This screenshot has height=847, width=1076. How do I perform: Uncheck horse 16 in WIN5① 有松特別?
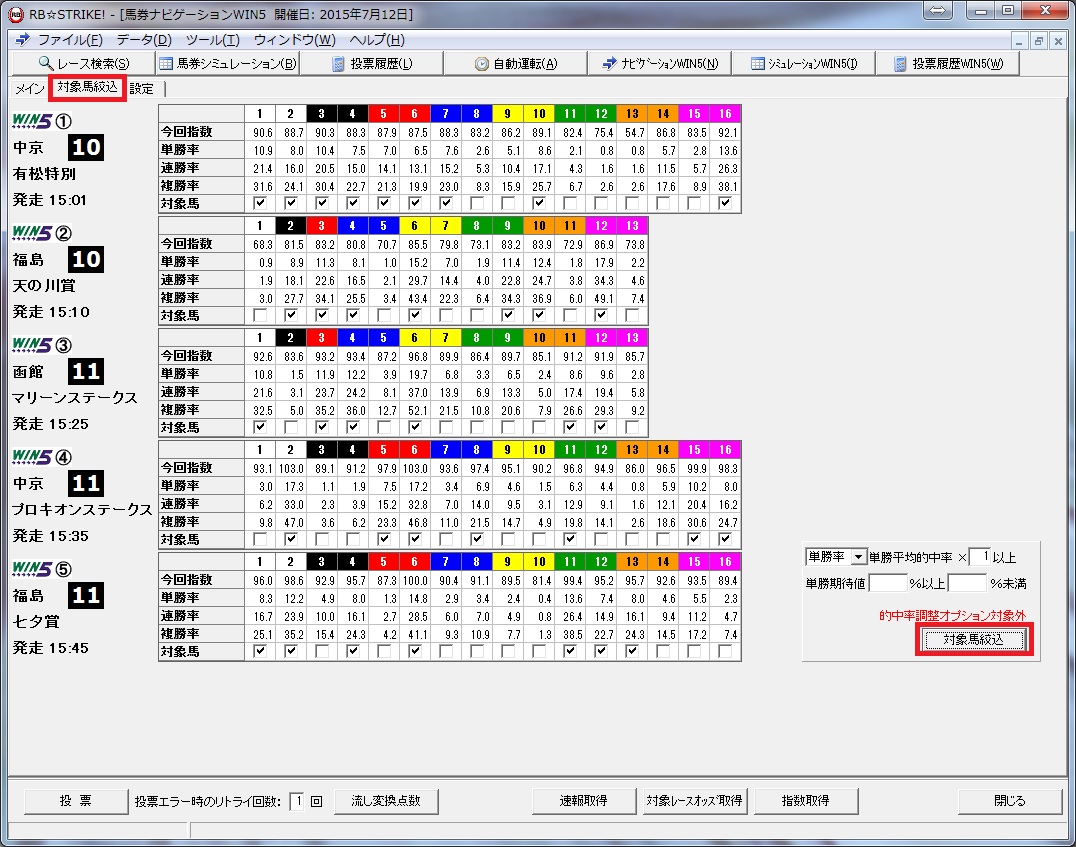725,203
